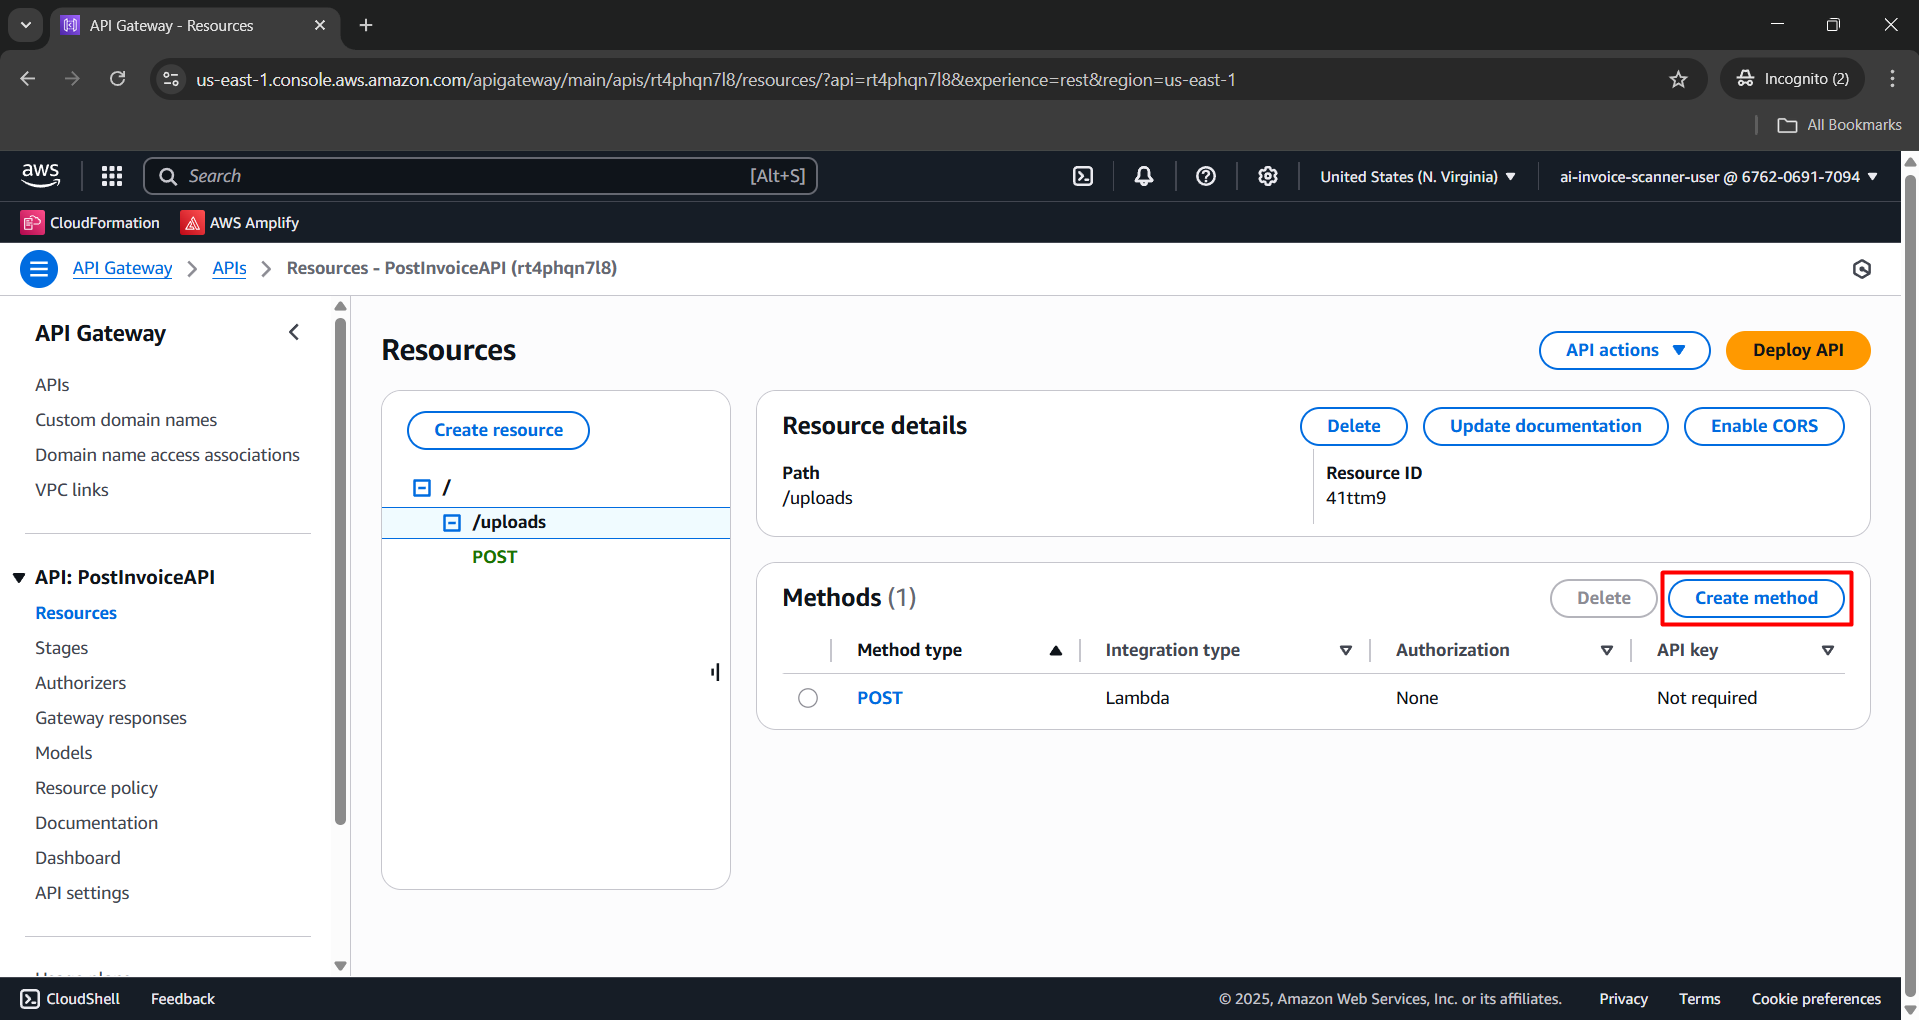1919x1020 pixels.
Task: Click the AWS logo home icon
Action: point(41,175)
